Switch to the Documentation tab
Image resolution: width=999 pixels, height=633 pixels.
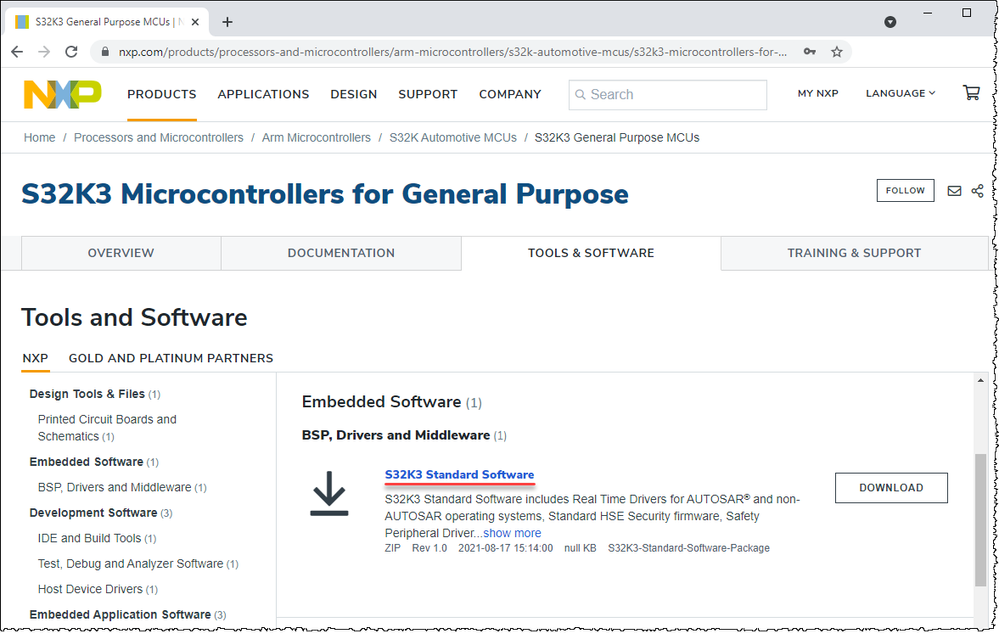(x=341, y=253)
